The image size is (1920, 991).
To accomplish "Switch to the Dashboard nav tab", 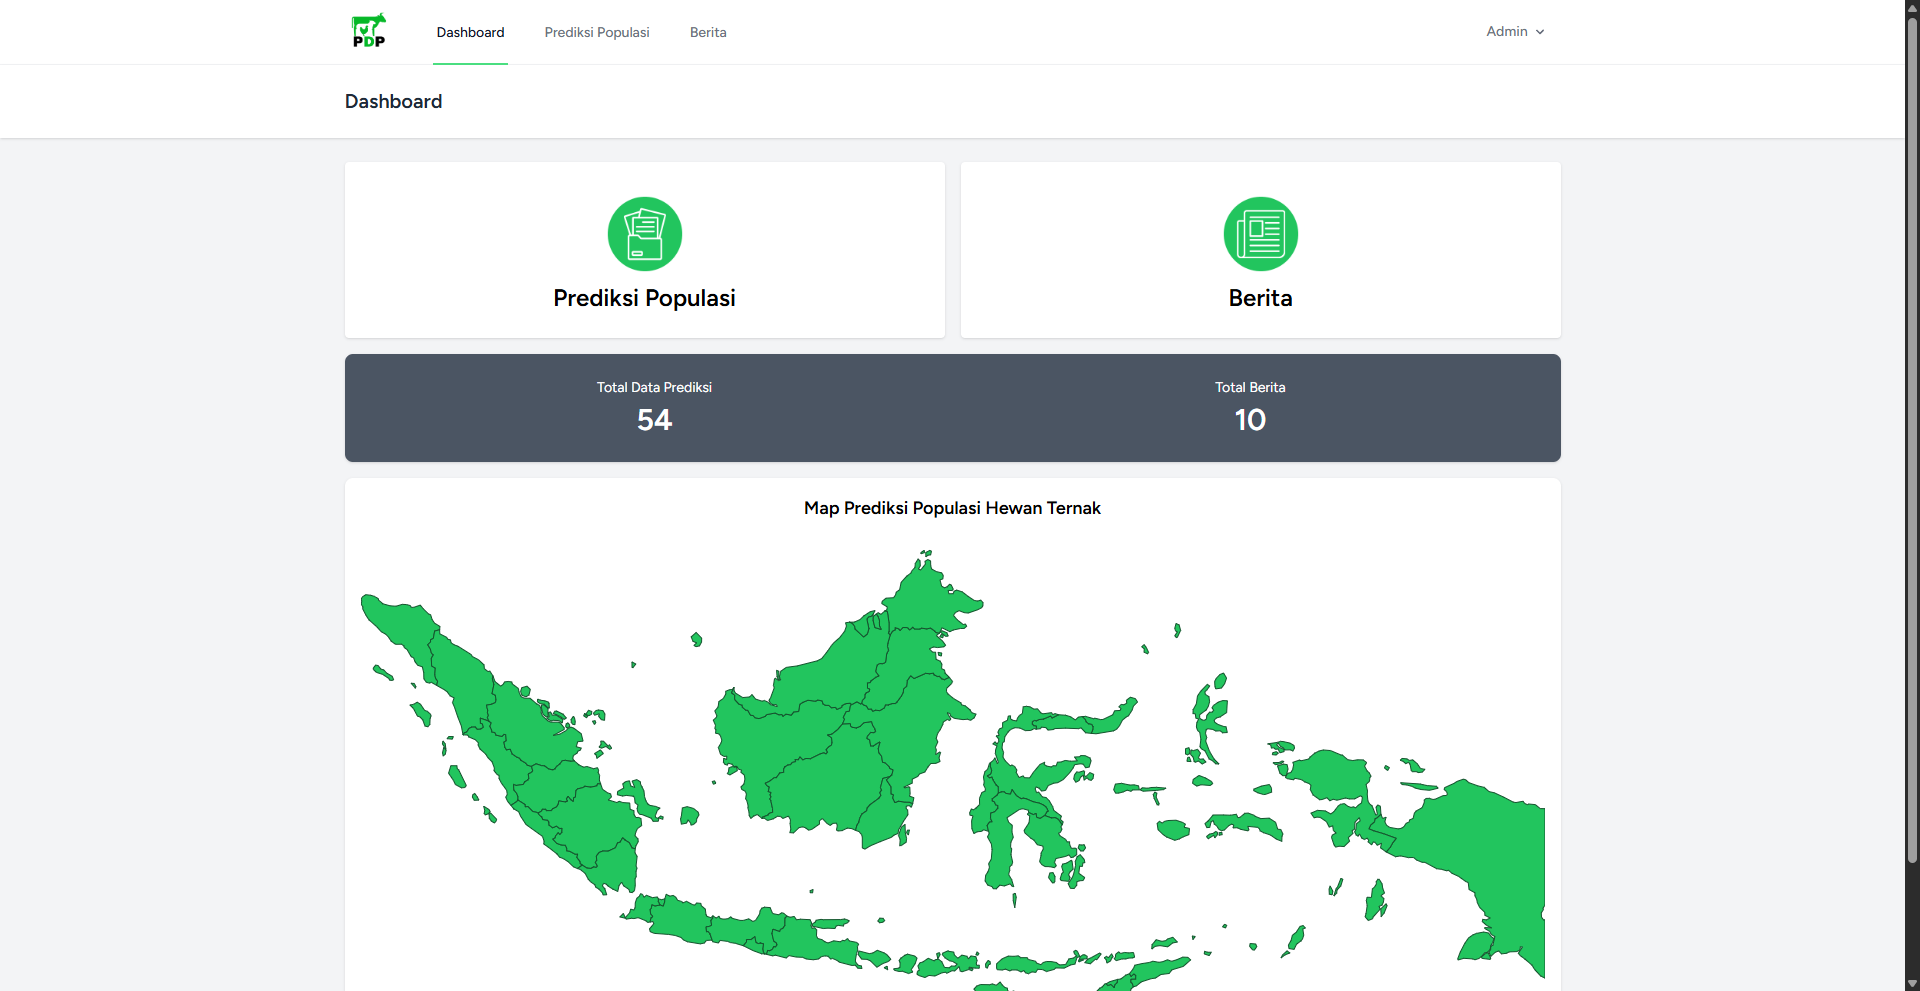I will pos(470,33).
